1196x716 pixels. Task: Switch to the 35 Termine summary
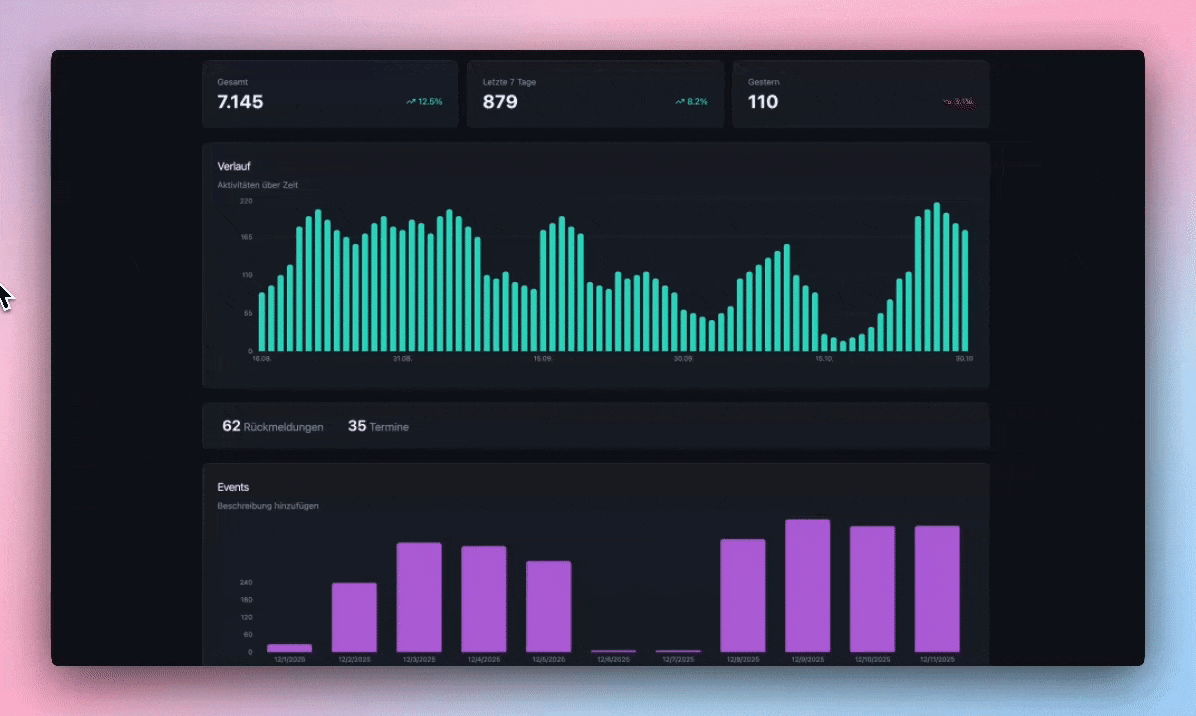pyautogui.click(x=378, y=426)
